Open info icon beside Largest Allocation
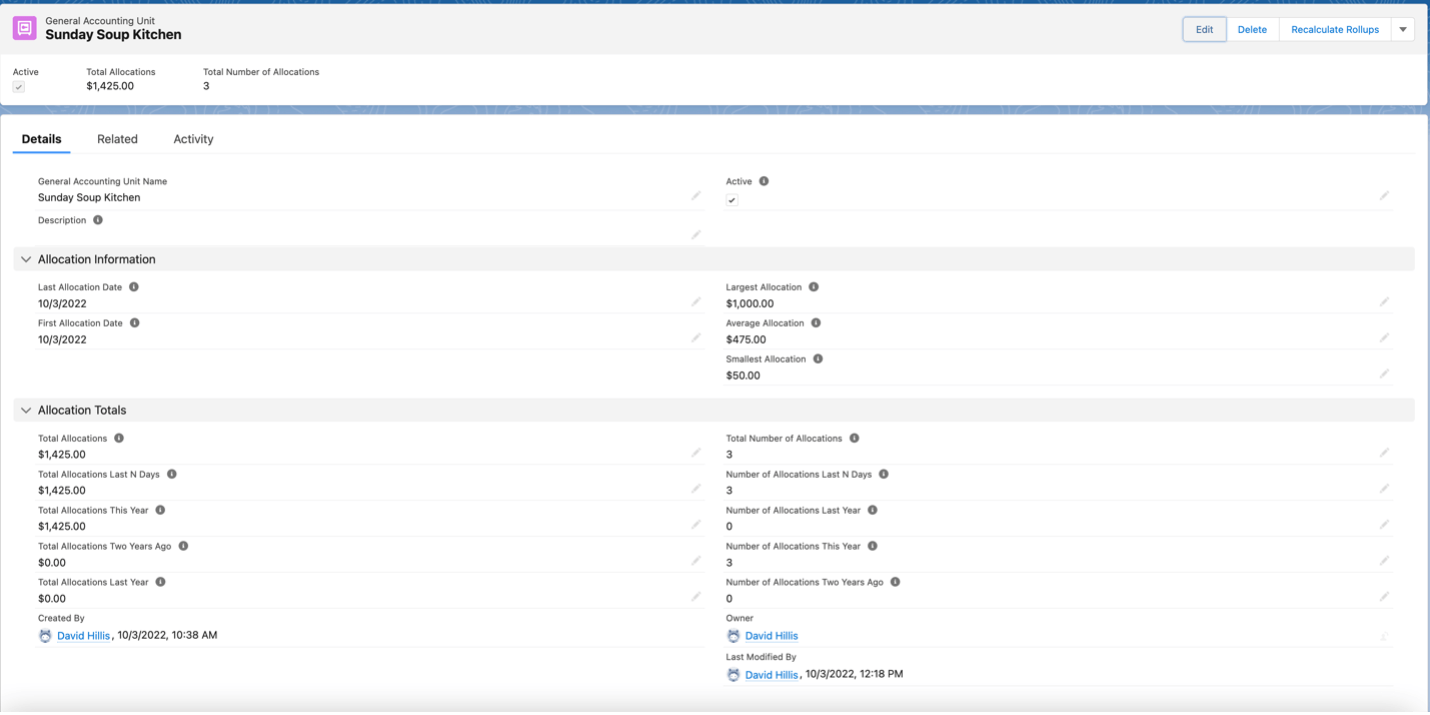The width and height of the screenshot is (1430, 715). tap(814, 287)
